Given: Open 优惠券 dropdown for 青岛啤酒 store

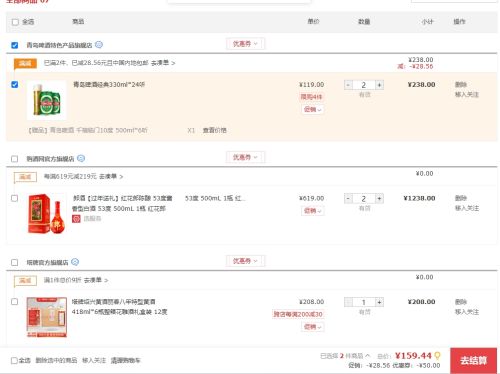Looking at the screenshot, I should tap(245, 44).
